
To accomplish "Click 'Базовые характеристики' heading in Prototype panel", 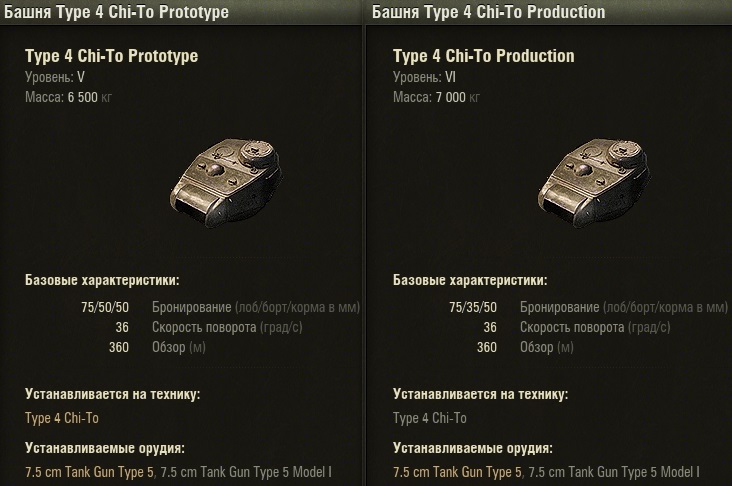I will point(102,281).
